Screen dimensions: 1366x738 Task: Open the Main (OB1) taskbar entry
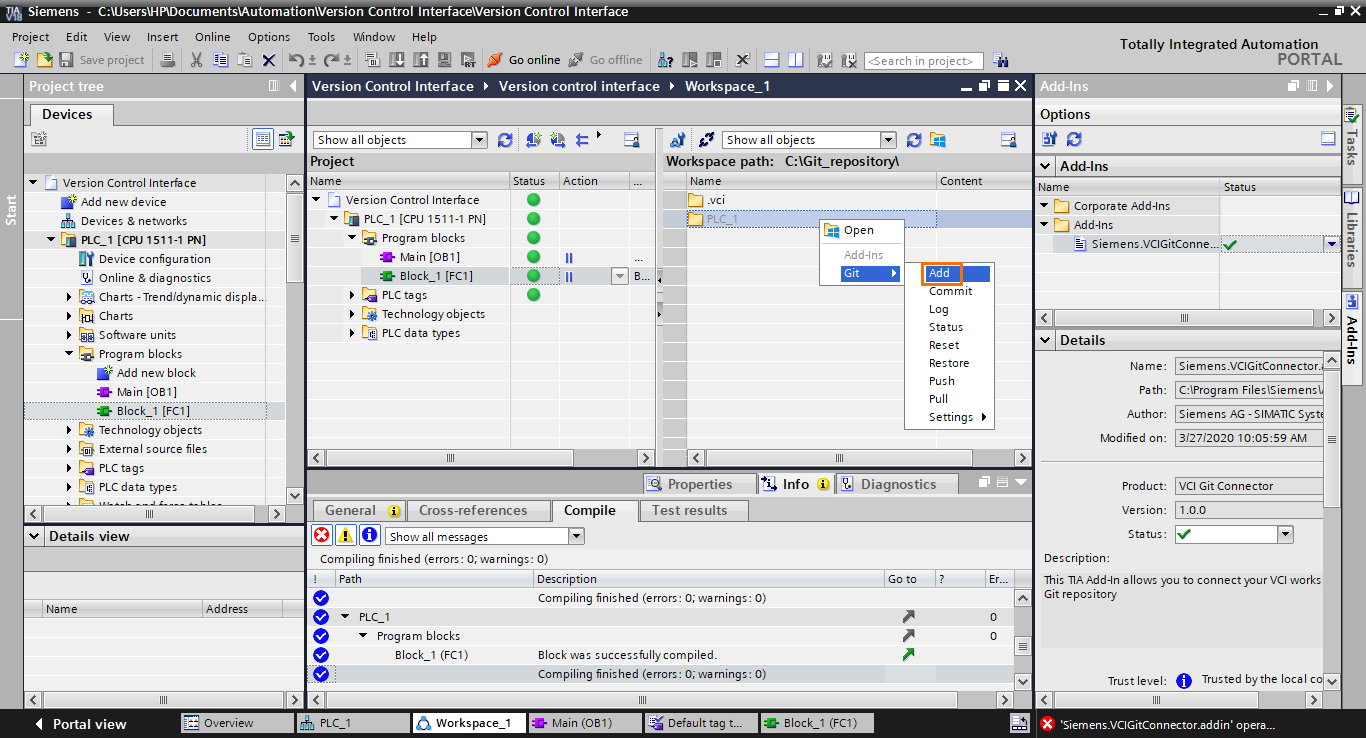585,722
